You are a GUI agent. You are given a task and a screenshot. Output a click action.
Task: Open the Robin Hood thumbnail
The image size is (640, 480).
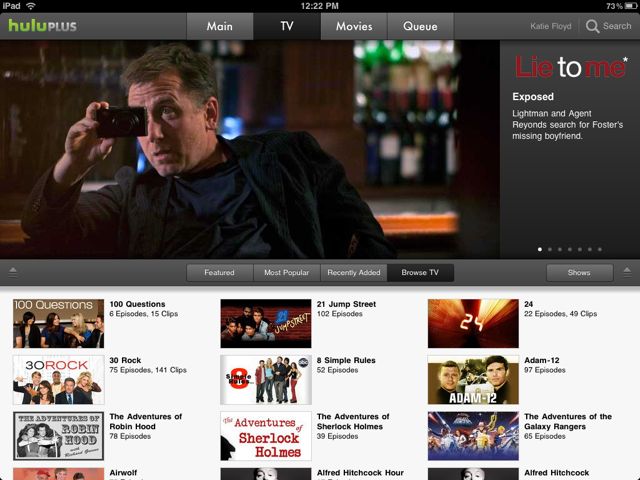58,436
